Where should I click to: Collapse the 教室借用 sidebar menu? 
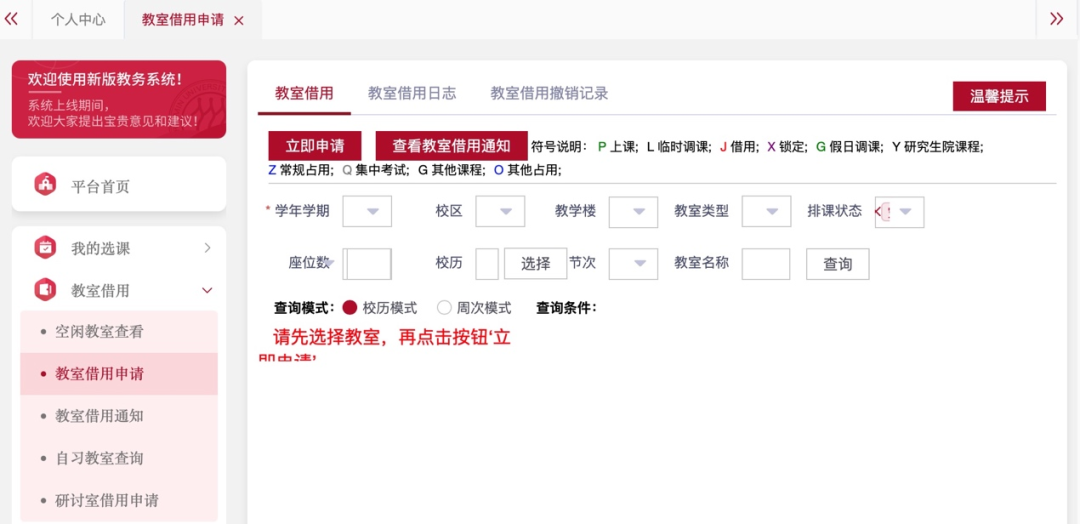(x=207, y=290)
